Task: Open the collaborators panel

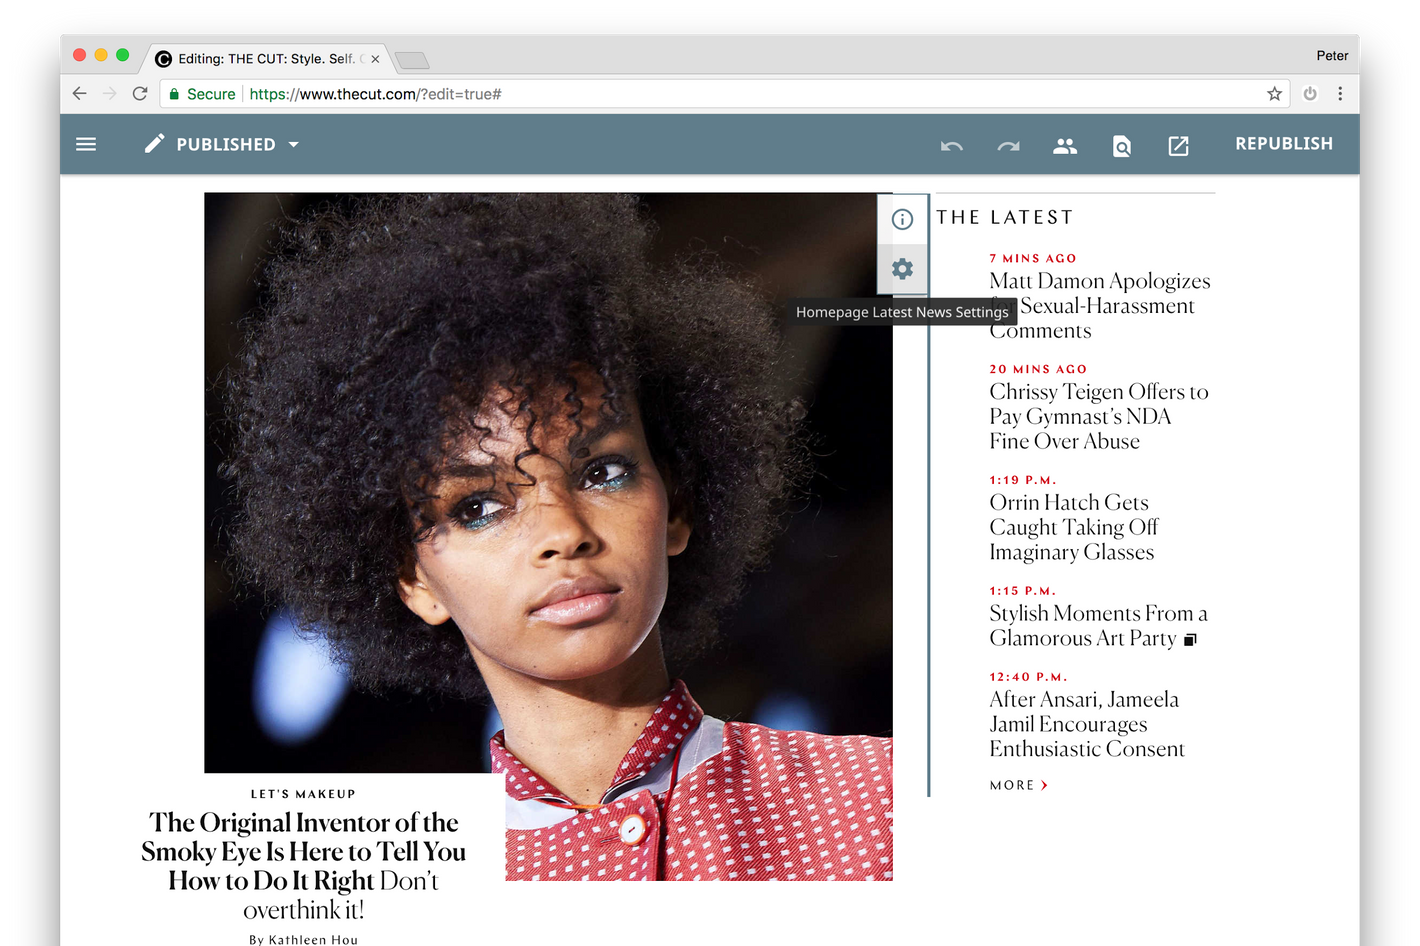Action: (x=1064, y=146)
